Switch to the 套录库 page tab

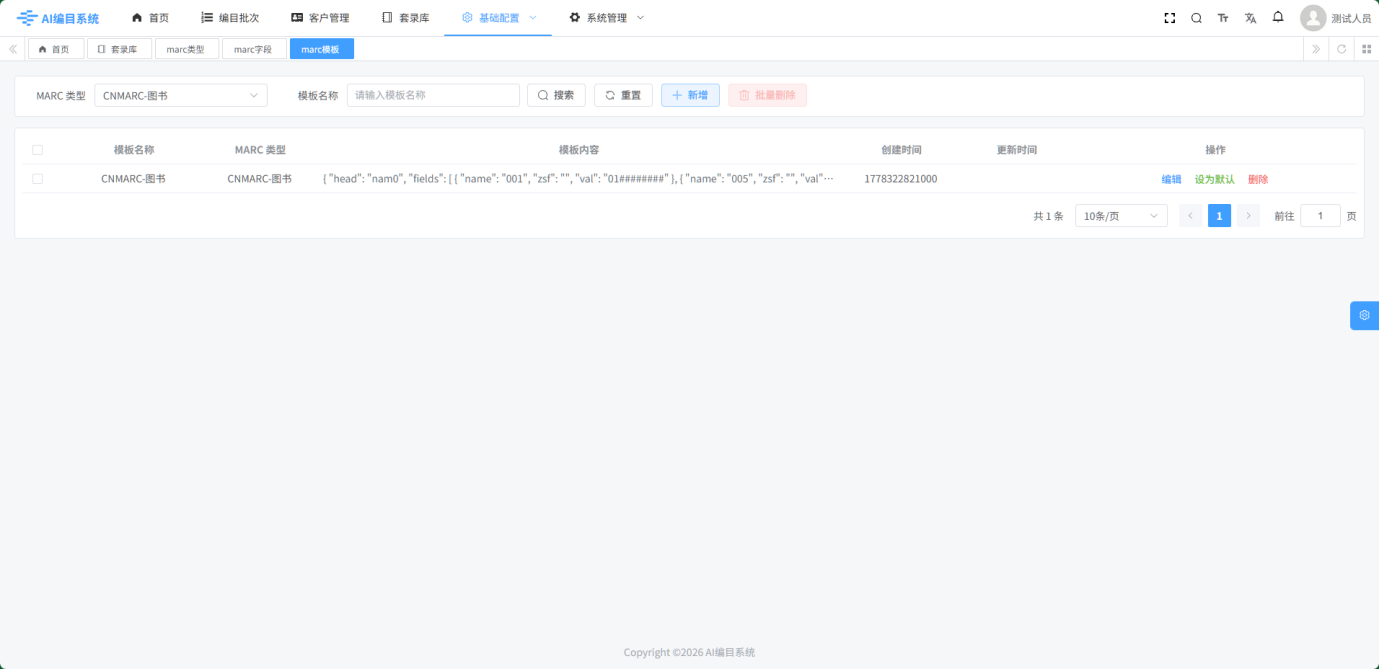[x=119, y=49]
